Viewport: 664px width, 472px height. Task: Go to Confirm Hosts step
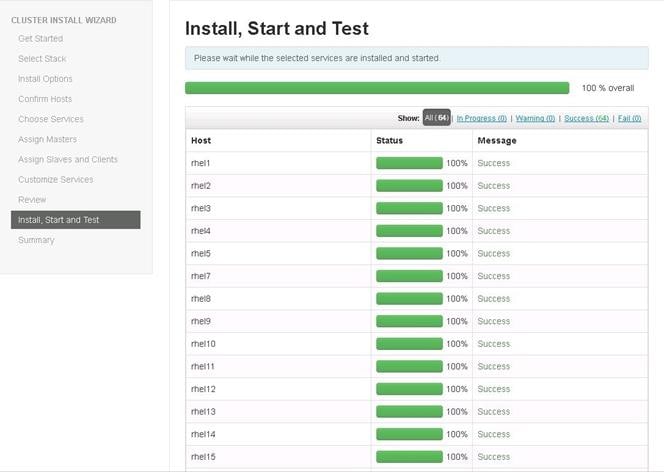(45, 99)
